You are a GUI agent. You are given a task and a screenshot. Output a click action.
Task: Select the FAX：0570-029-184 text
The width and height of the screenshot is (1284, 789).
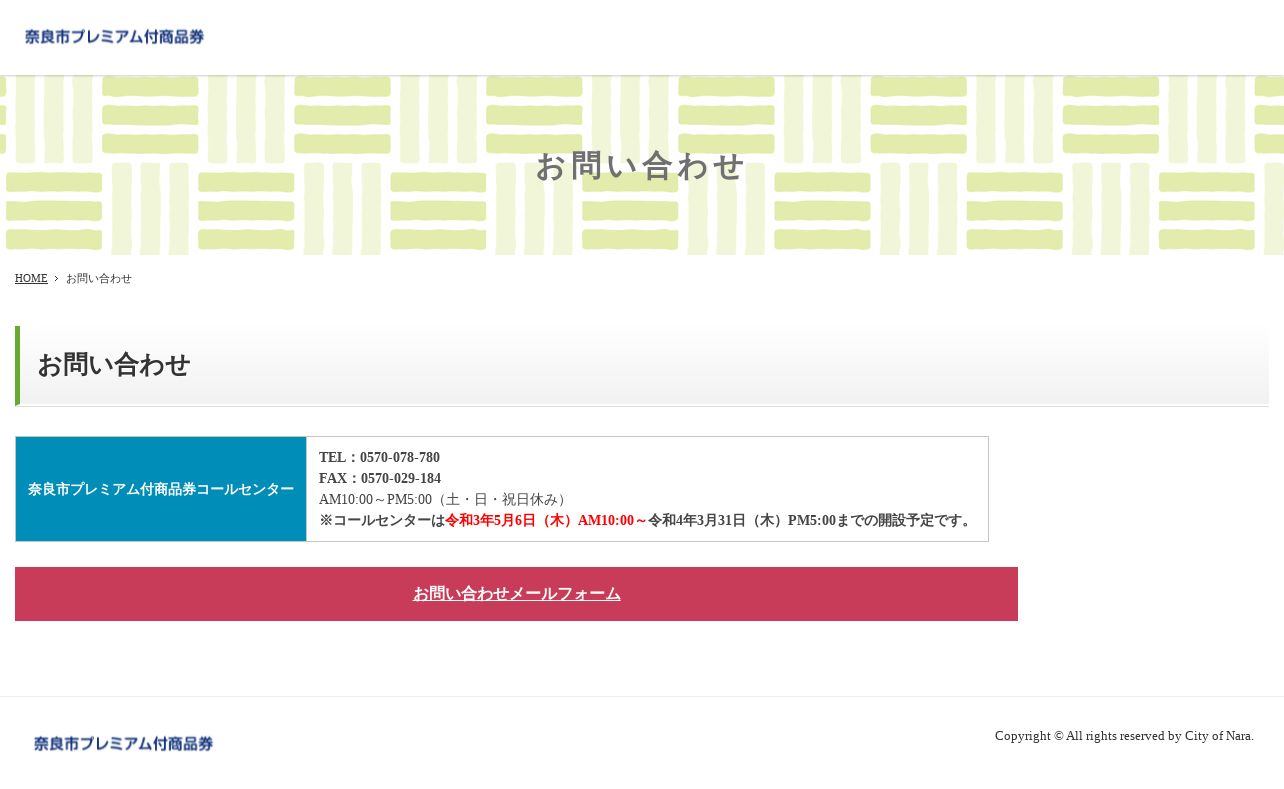pos(380,478)
